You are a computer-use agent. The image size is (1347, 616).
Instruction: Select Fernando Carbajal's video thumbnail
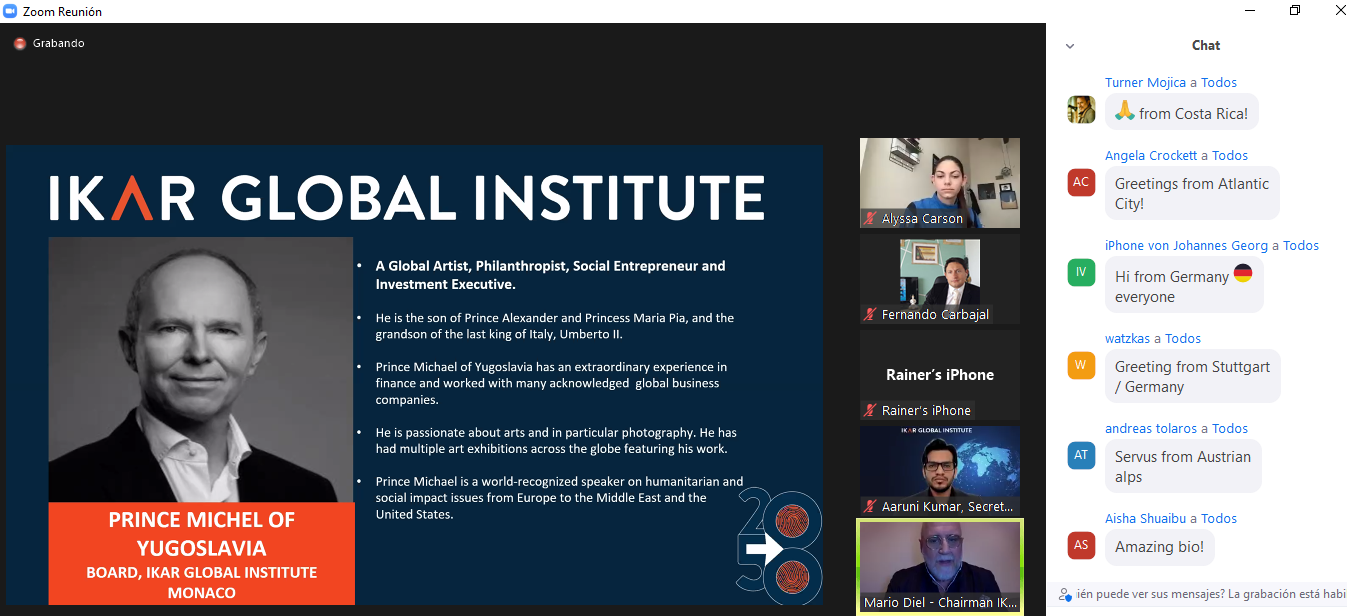(940, 279)
